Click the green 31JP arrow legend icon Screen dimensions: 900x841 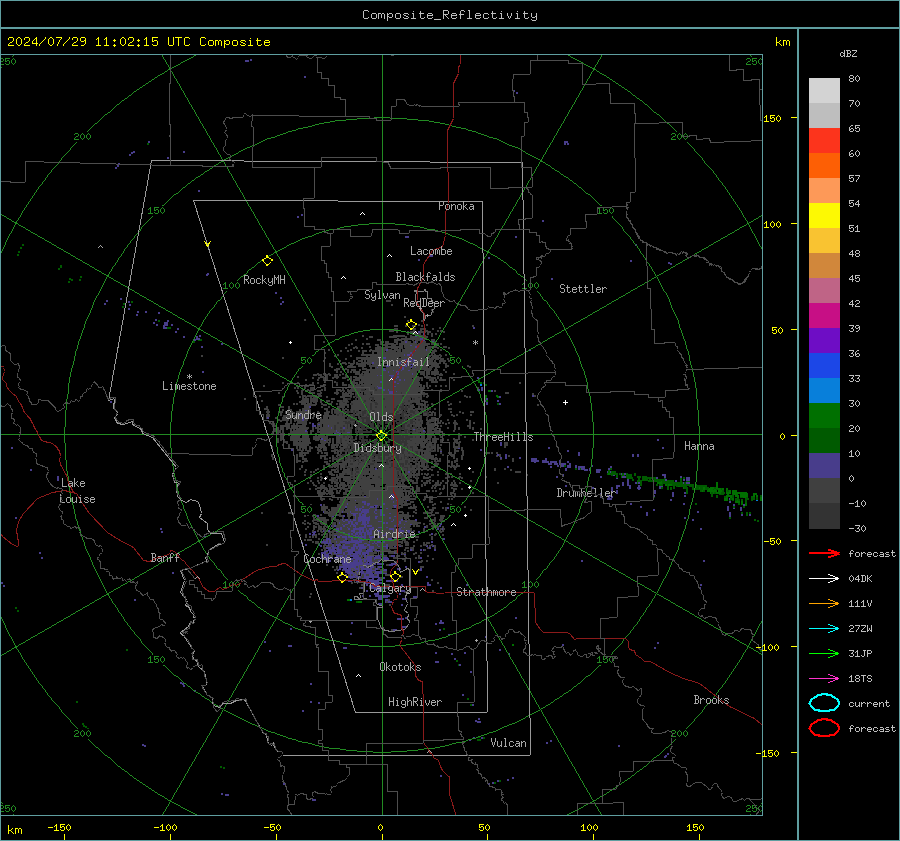pyautogui.click(x=824, y=653)
